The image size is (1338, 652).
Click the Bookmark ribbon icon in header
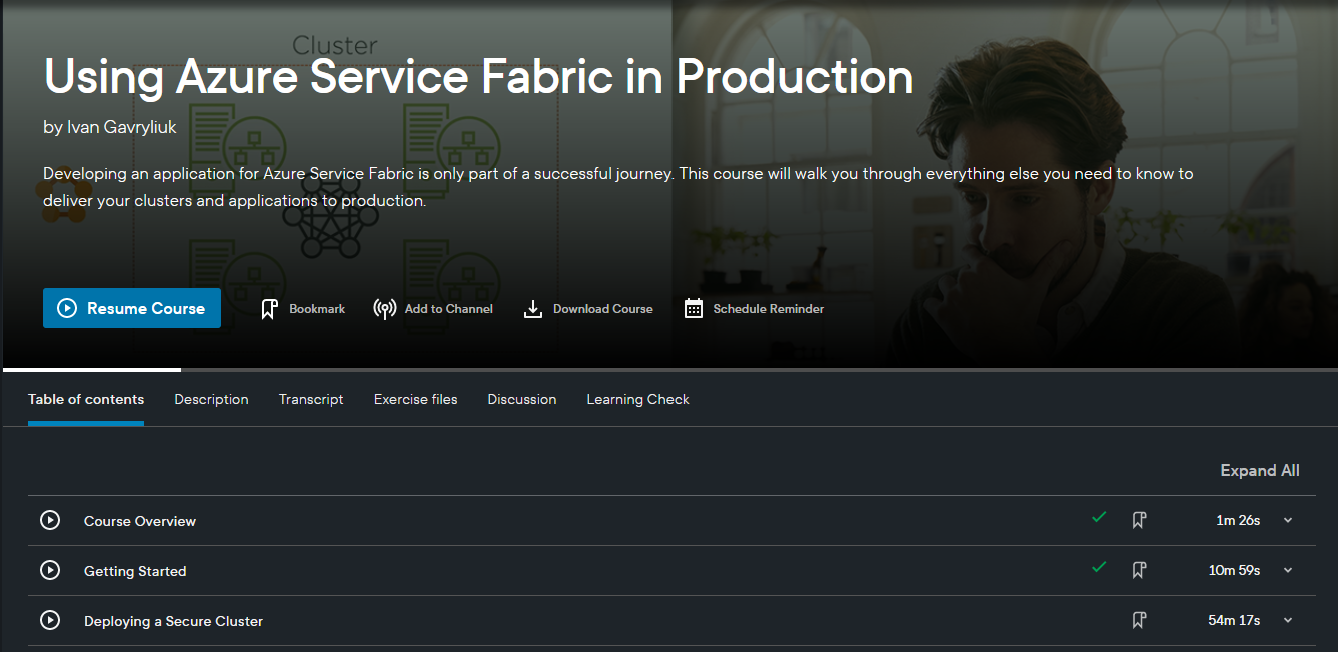pos(269,309)
